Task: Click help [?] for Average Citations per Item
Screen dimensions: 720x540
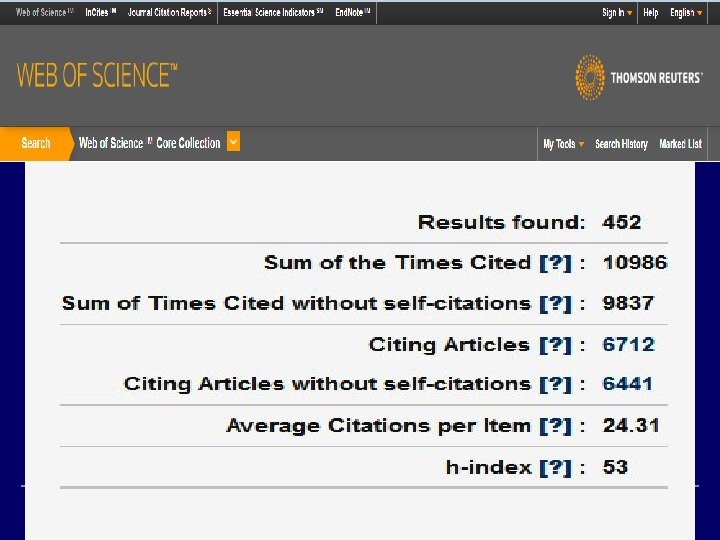Action: [555, 426]
